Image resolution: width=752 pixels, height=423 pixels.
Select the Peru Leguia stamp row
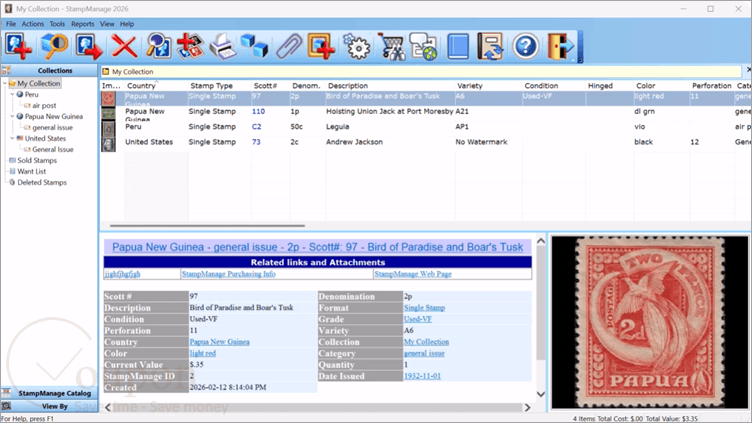pyautogui.click(x=426, y=127)
